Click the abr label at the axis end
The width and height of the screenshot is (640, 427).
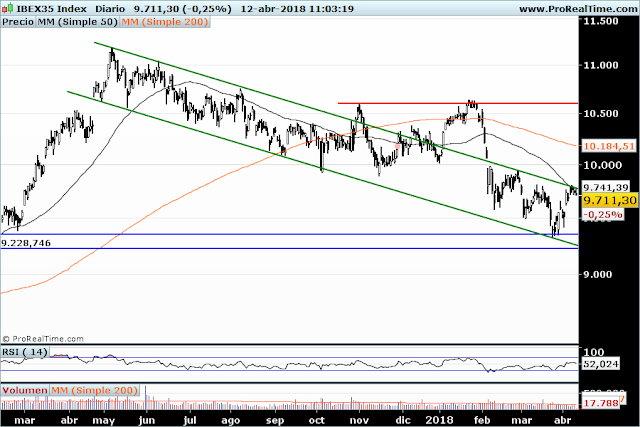[564, 420]
